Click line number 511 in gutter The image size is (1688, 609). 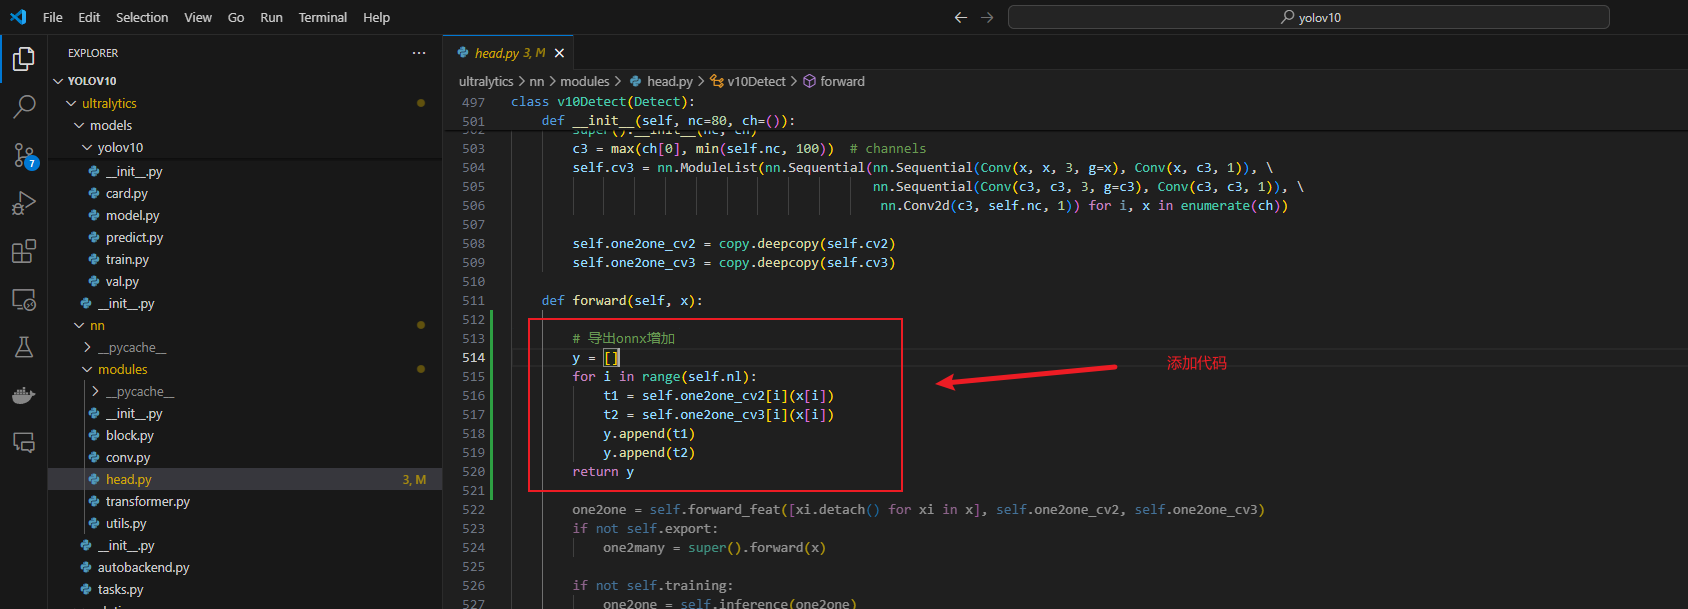pos(473,300)
